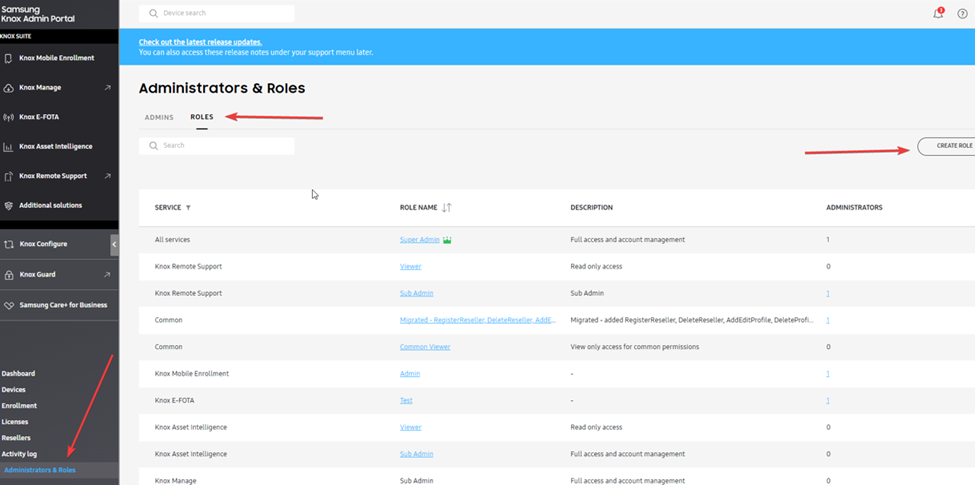975x485 pixels.
Task: Collapse the sidebar with chevron handle
Action: click(x=114, y=245)
